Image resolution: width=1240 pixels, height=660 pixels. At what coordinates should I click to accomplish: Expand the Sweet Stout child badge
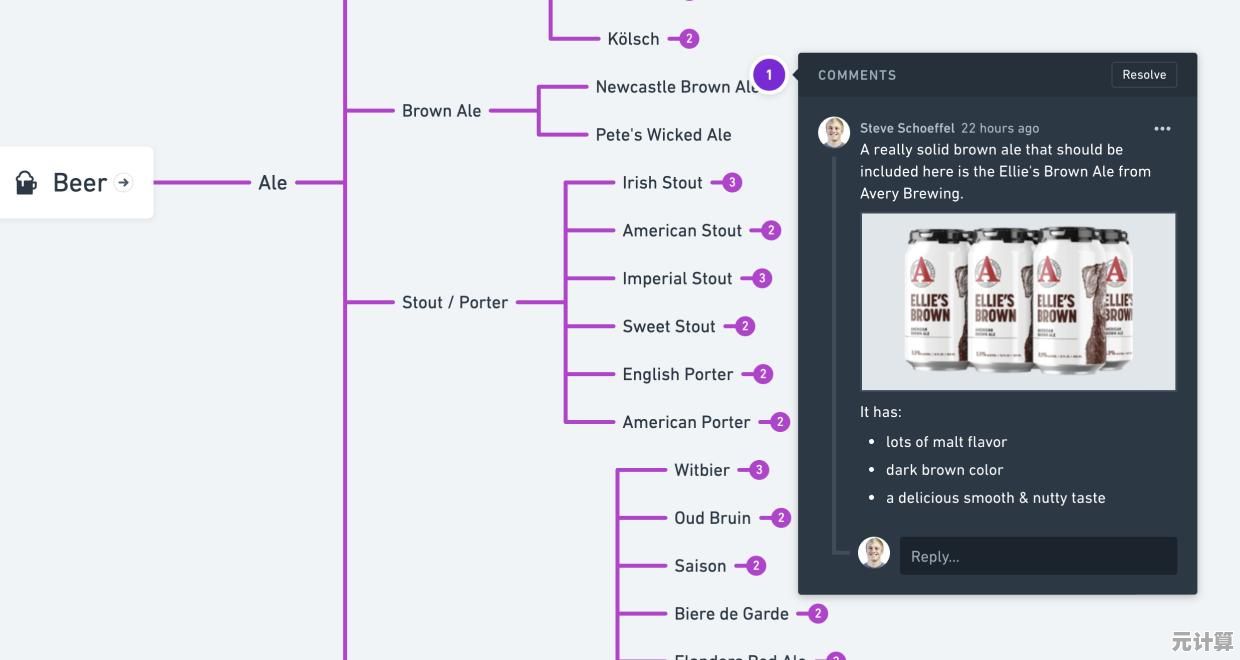coord(745,326)
